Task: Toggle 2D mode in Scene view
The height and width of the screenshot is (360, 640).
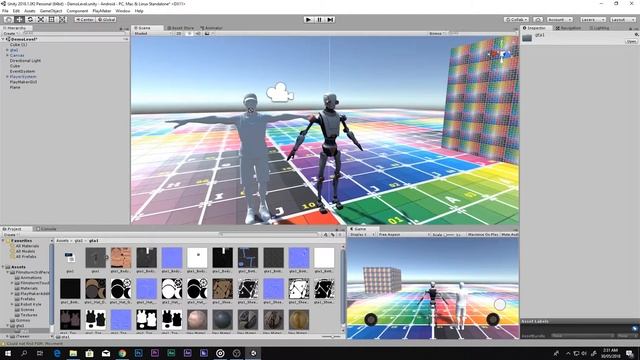Action: (x=178, y=33)
